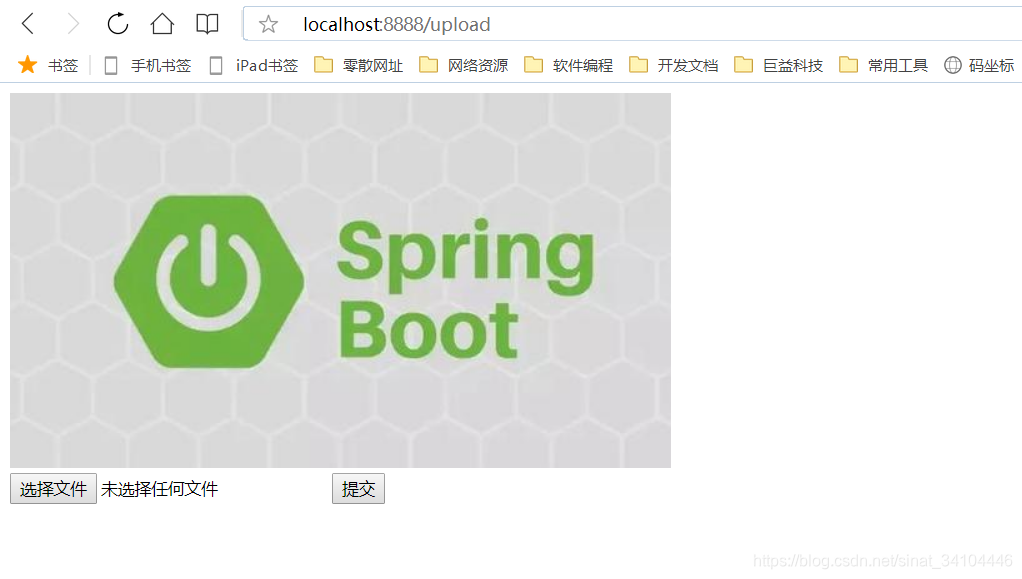Open the reading mode book icon
The image size is (1022, 579).
[207, 24]
